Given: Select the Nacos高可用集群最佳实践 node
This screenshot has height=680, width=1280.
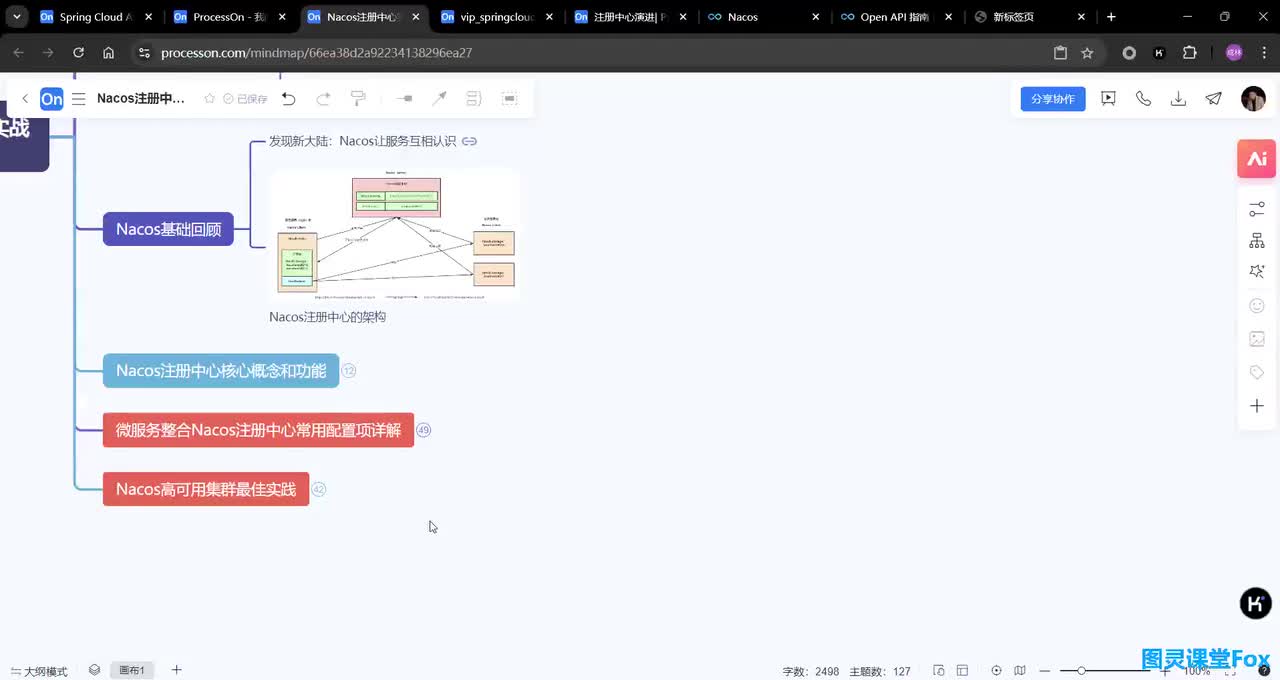Looking at the screenshot, I should pyautogui.click(x=206, y=489).
